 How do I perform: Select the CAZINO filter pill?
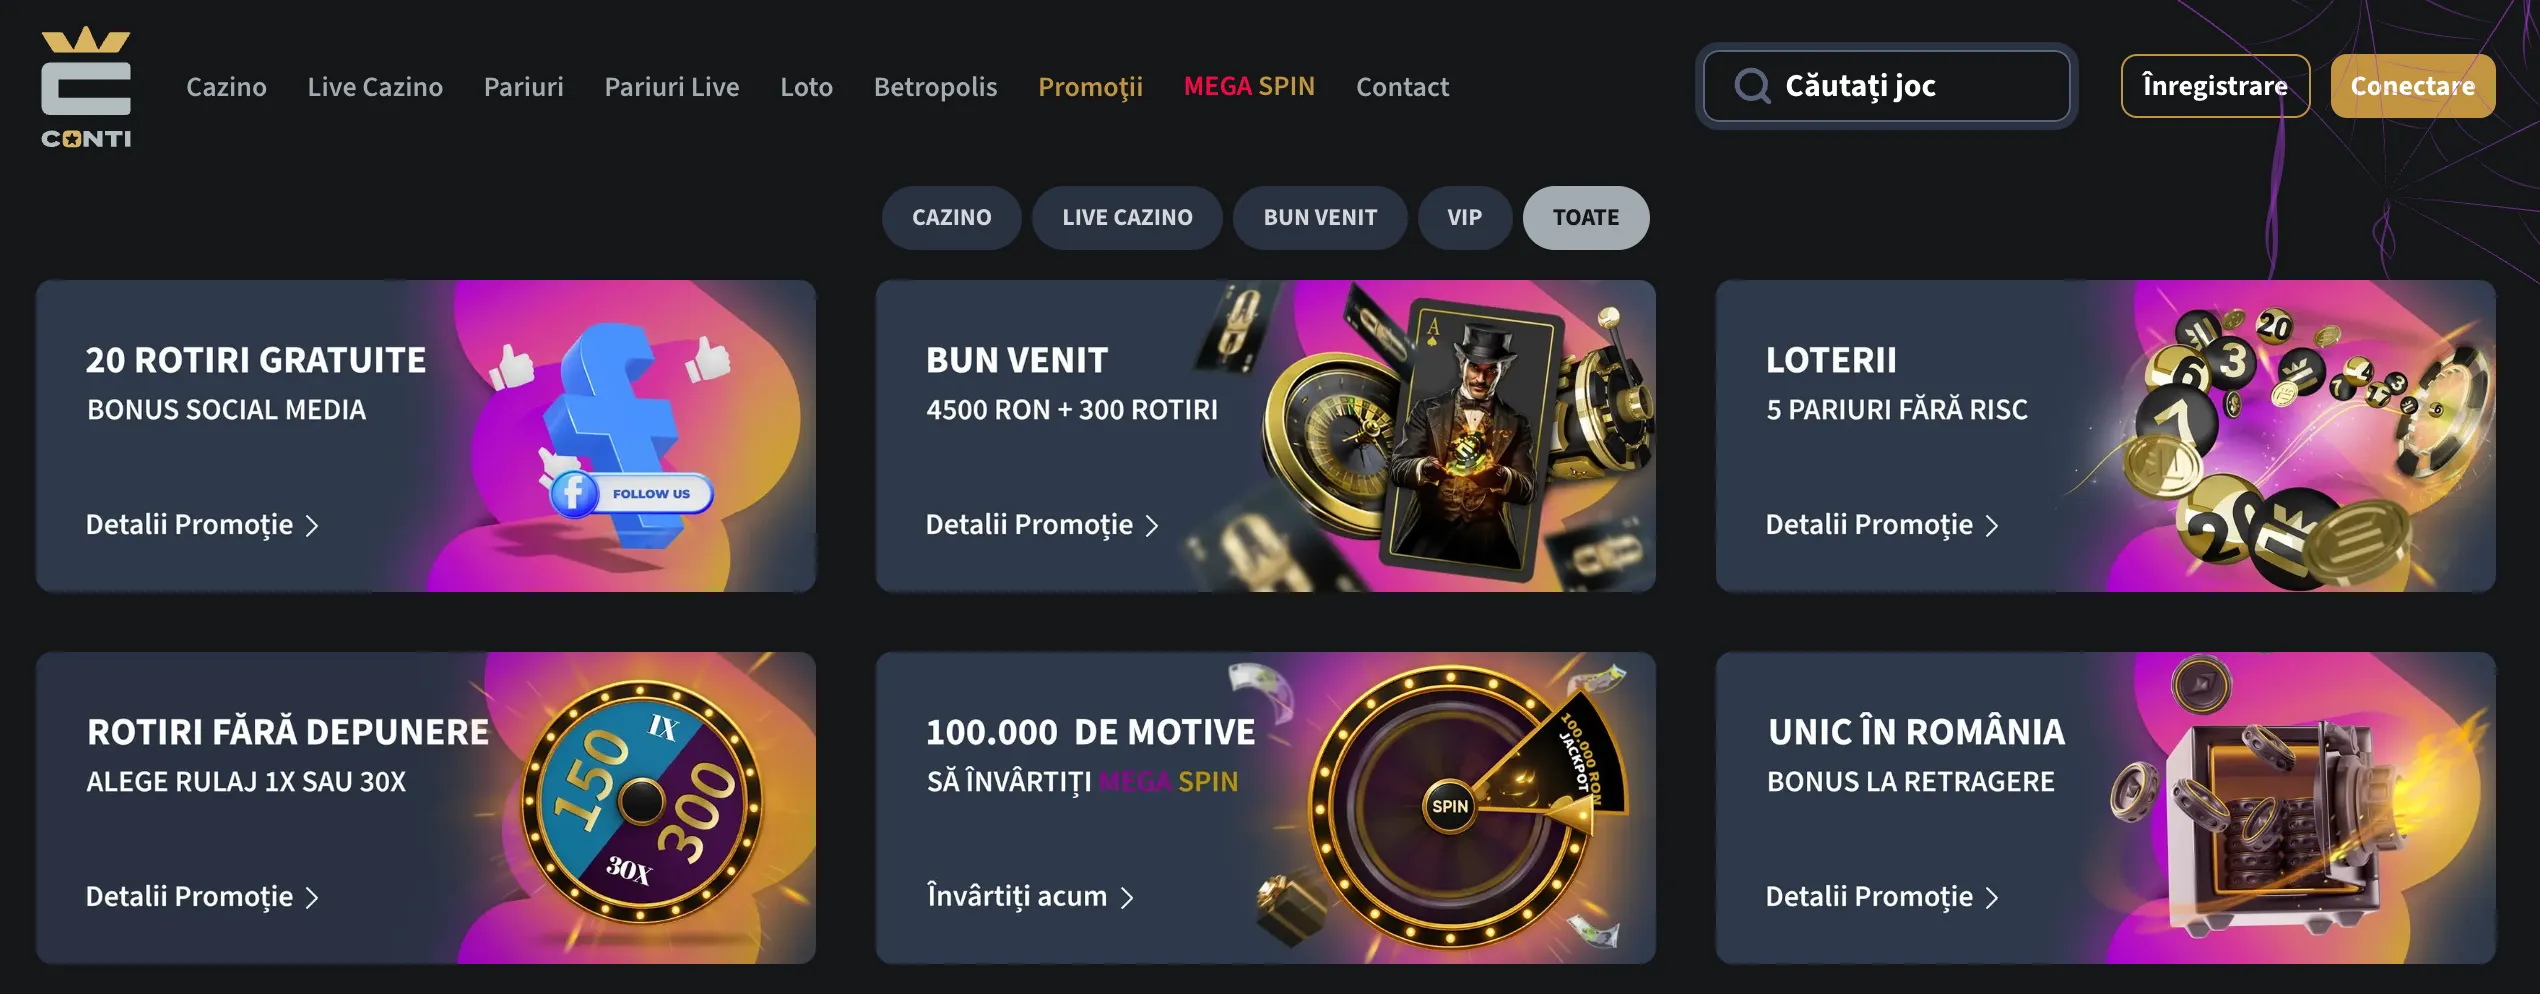pyautogui.click(x=951, y=217)
